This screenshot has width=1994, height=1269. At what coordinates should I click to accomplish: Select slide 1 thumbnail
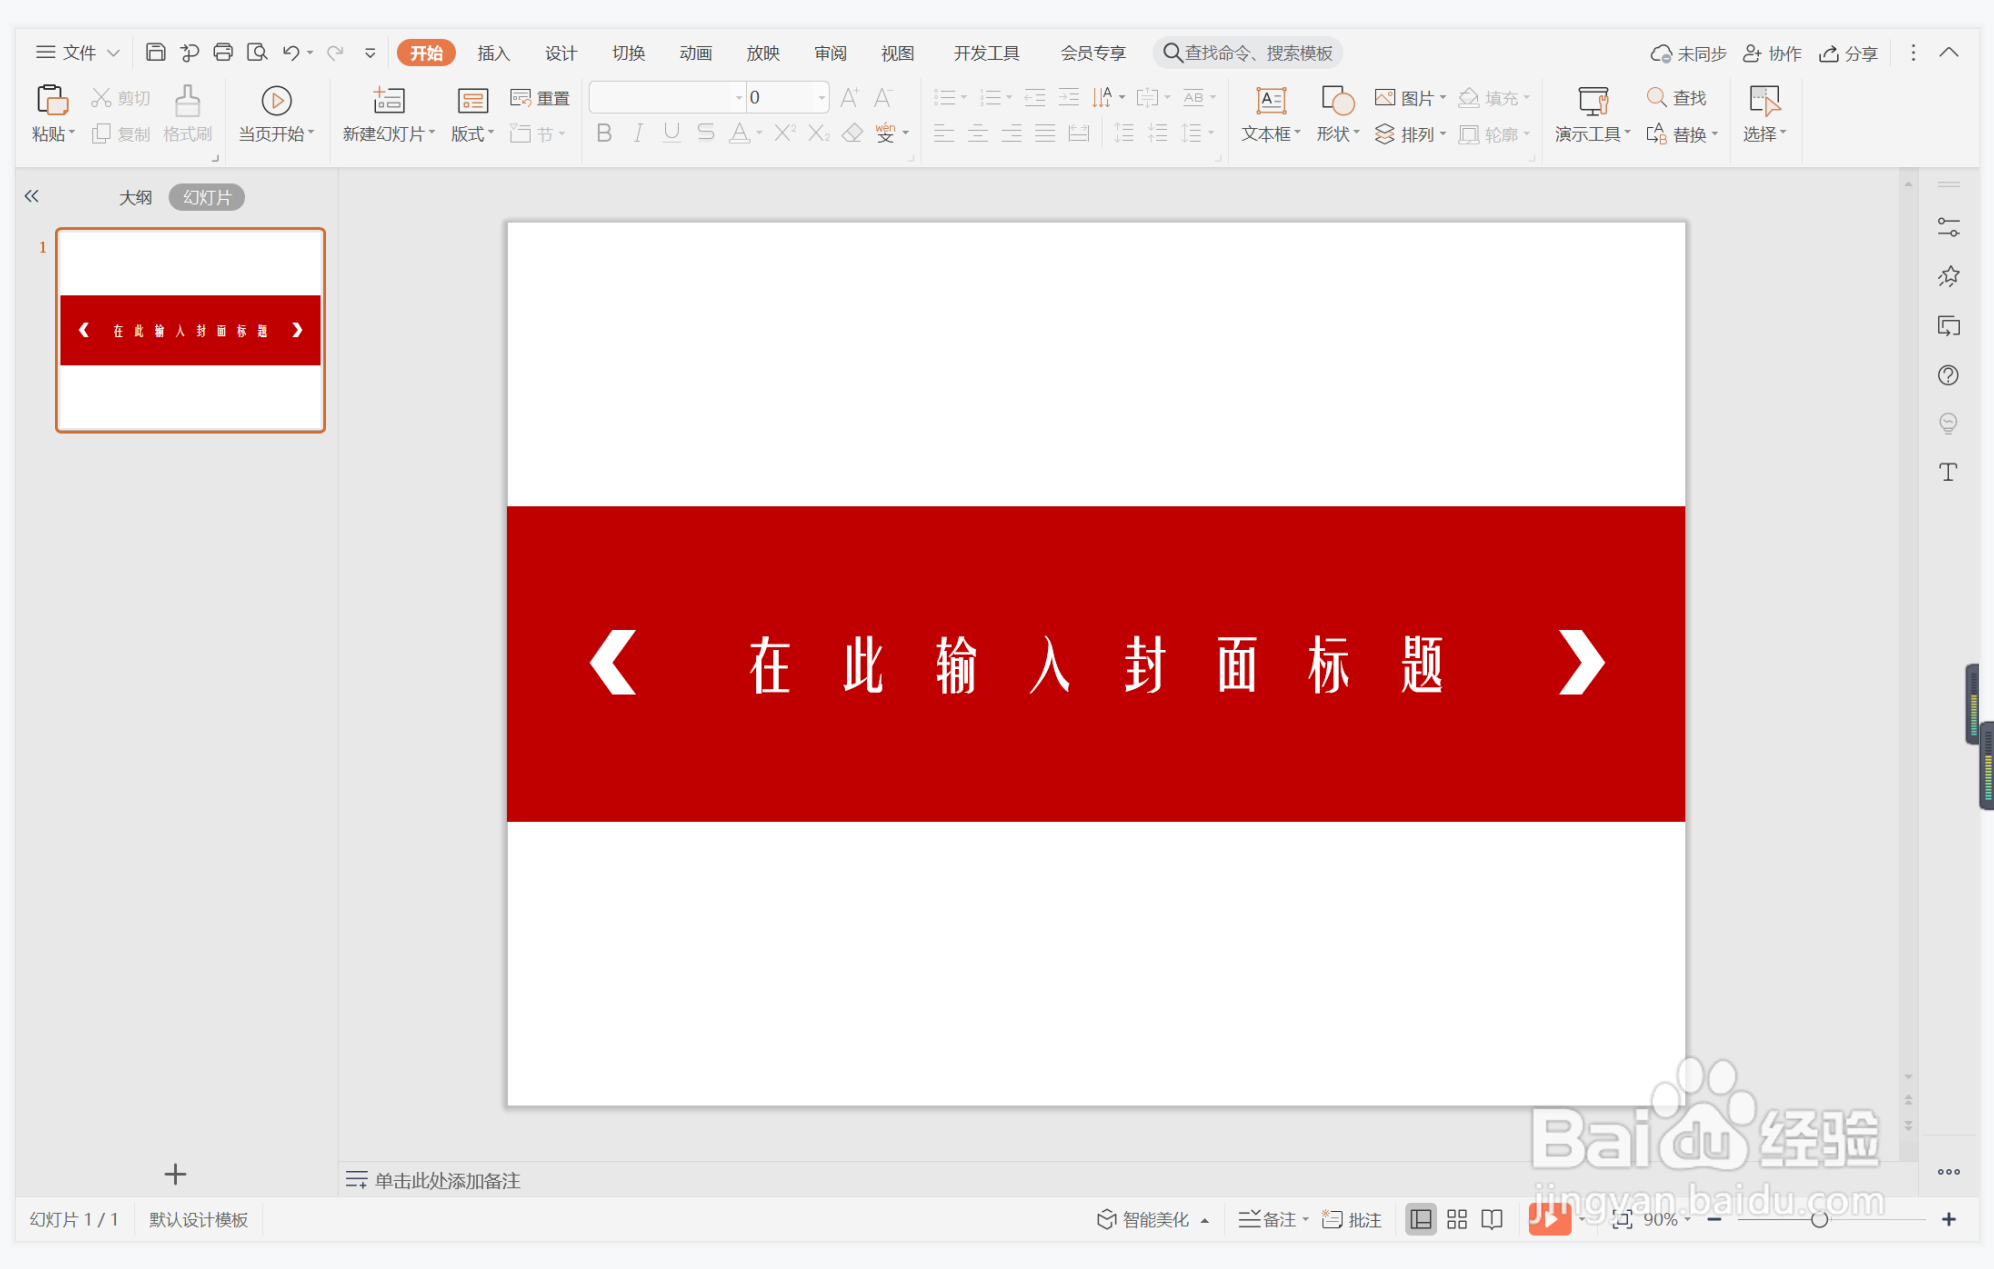click(190, 330)
